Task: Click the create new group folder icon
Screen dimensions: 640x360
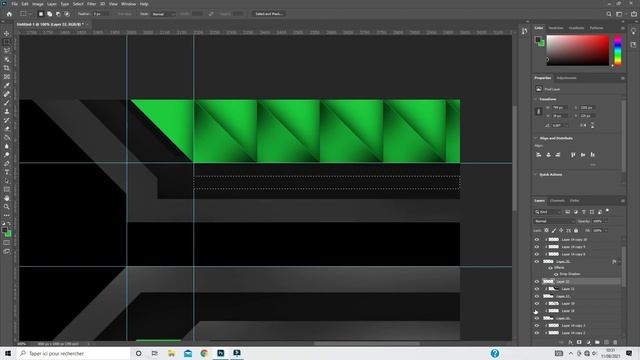Action: pos(597,342)
